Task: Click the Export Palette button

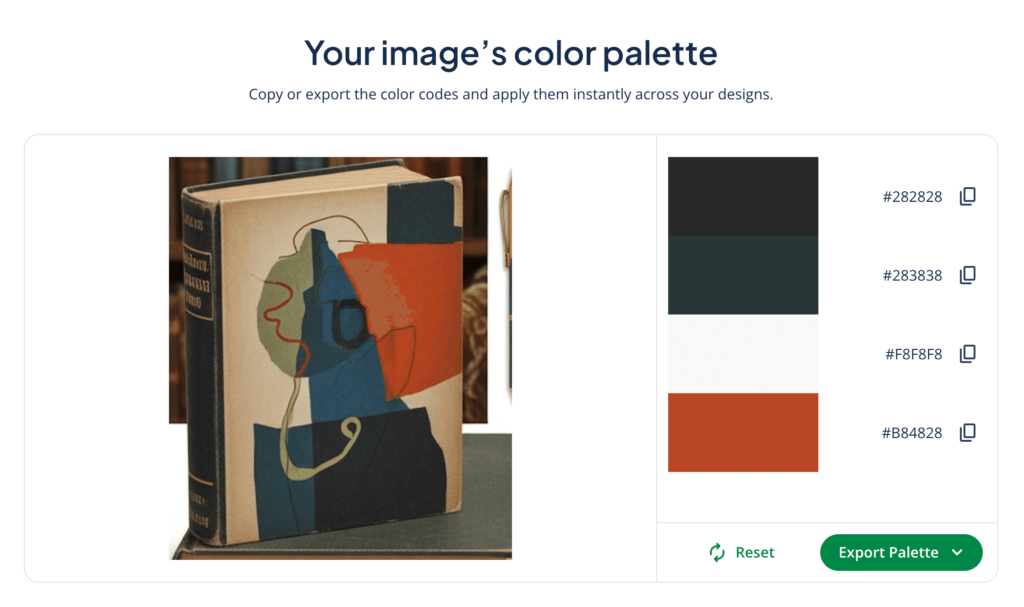Action: tap(900, 552)
